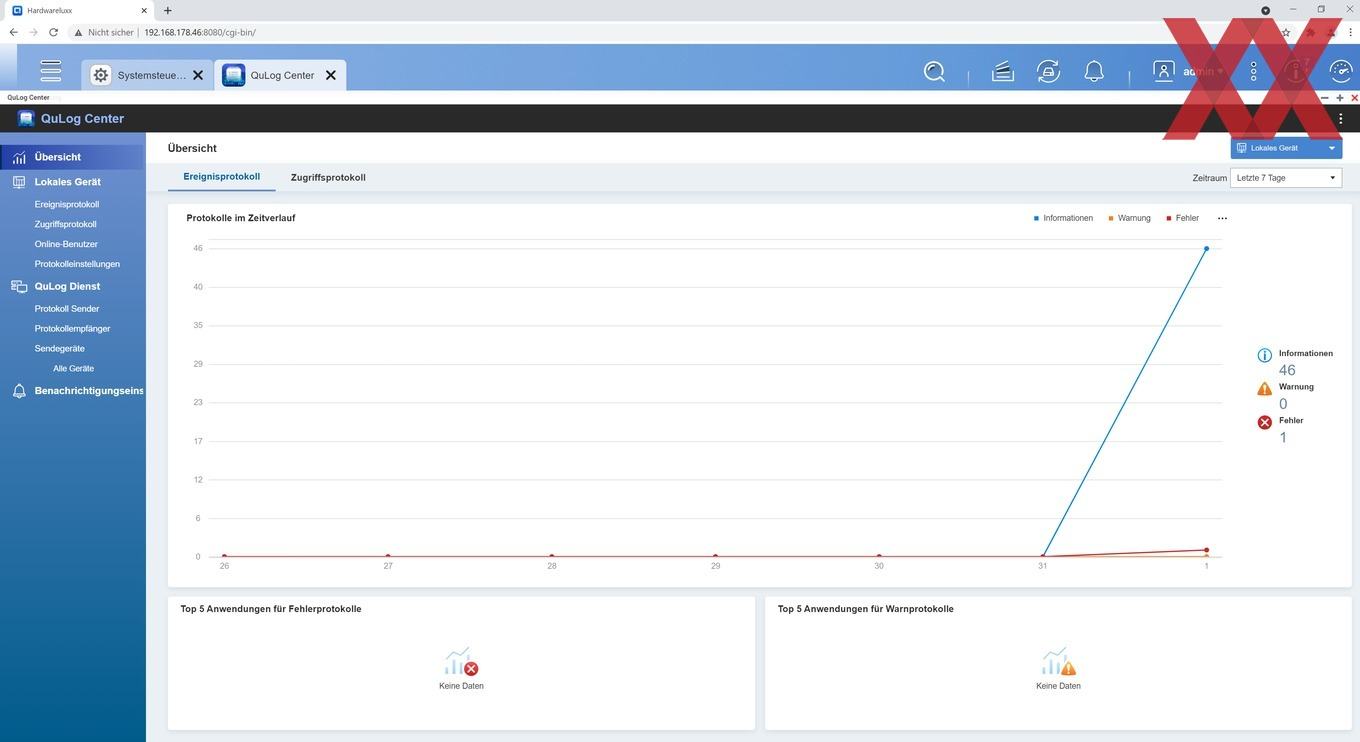Open notifications bell icon
The width and height of the screenshot is (1360, 742).
click(x=1094, y=71)
